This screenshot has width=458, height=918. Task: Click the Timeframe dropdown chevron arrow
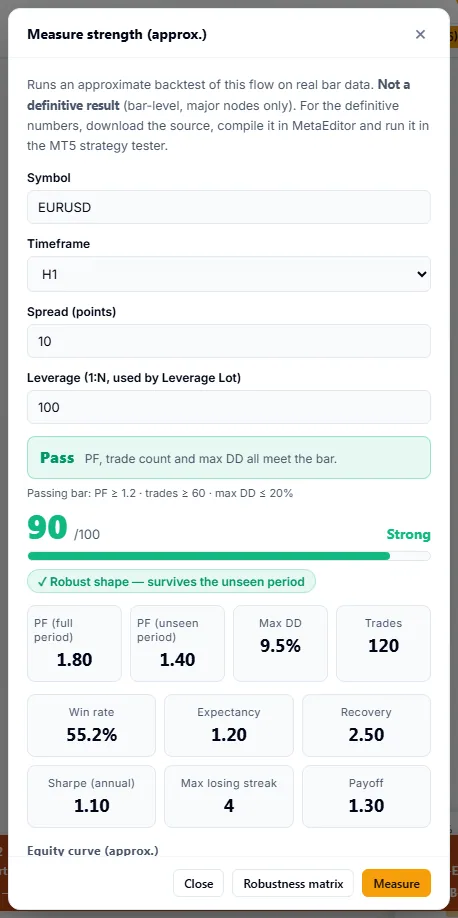pos(421,274)
